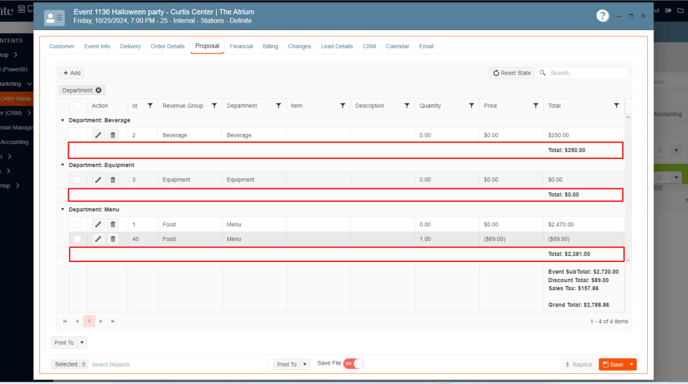This screenshot has height=384, width=688.
Task: Switch to the Delivery tab
Action: tap(130, 46)
